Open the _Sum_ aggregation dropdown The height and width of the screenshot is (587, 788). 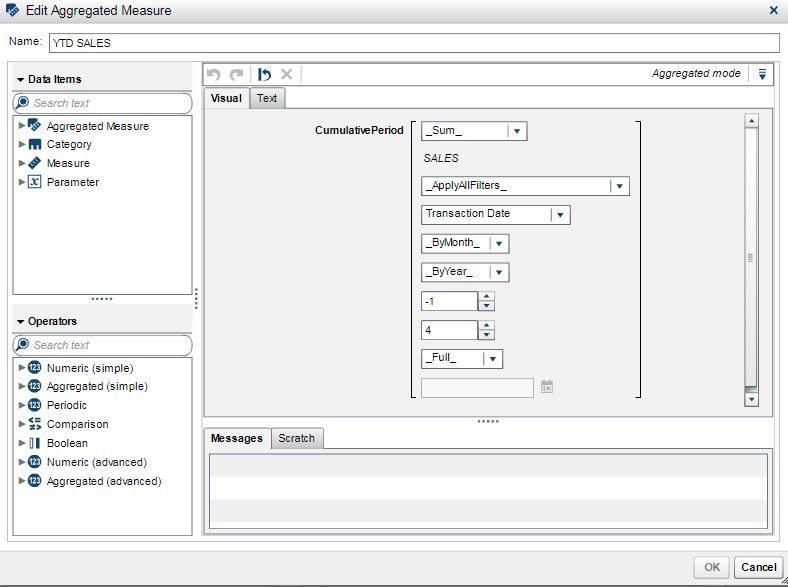(517, 131)
